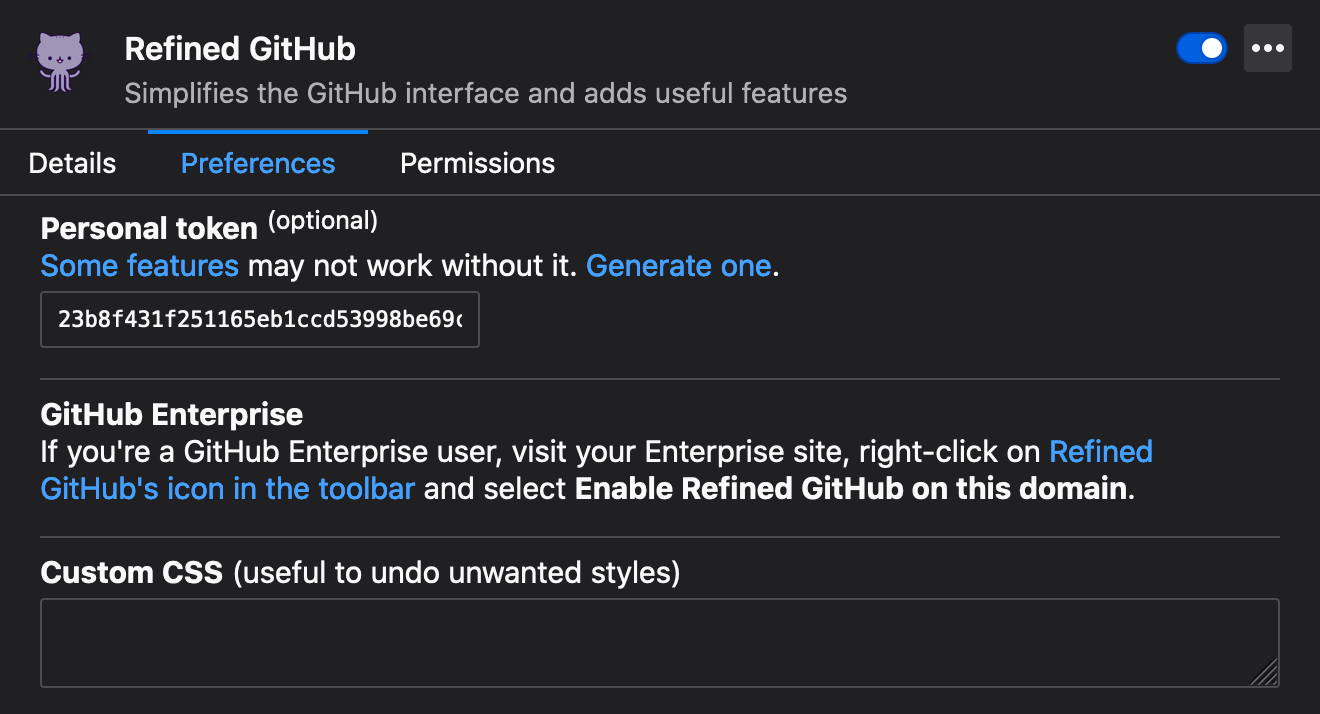
Task: Select the Preferences tab
Action: tap(258, 163)
